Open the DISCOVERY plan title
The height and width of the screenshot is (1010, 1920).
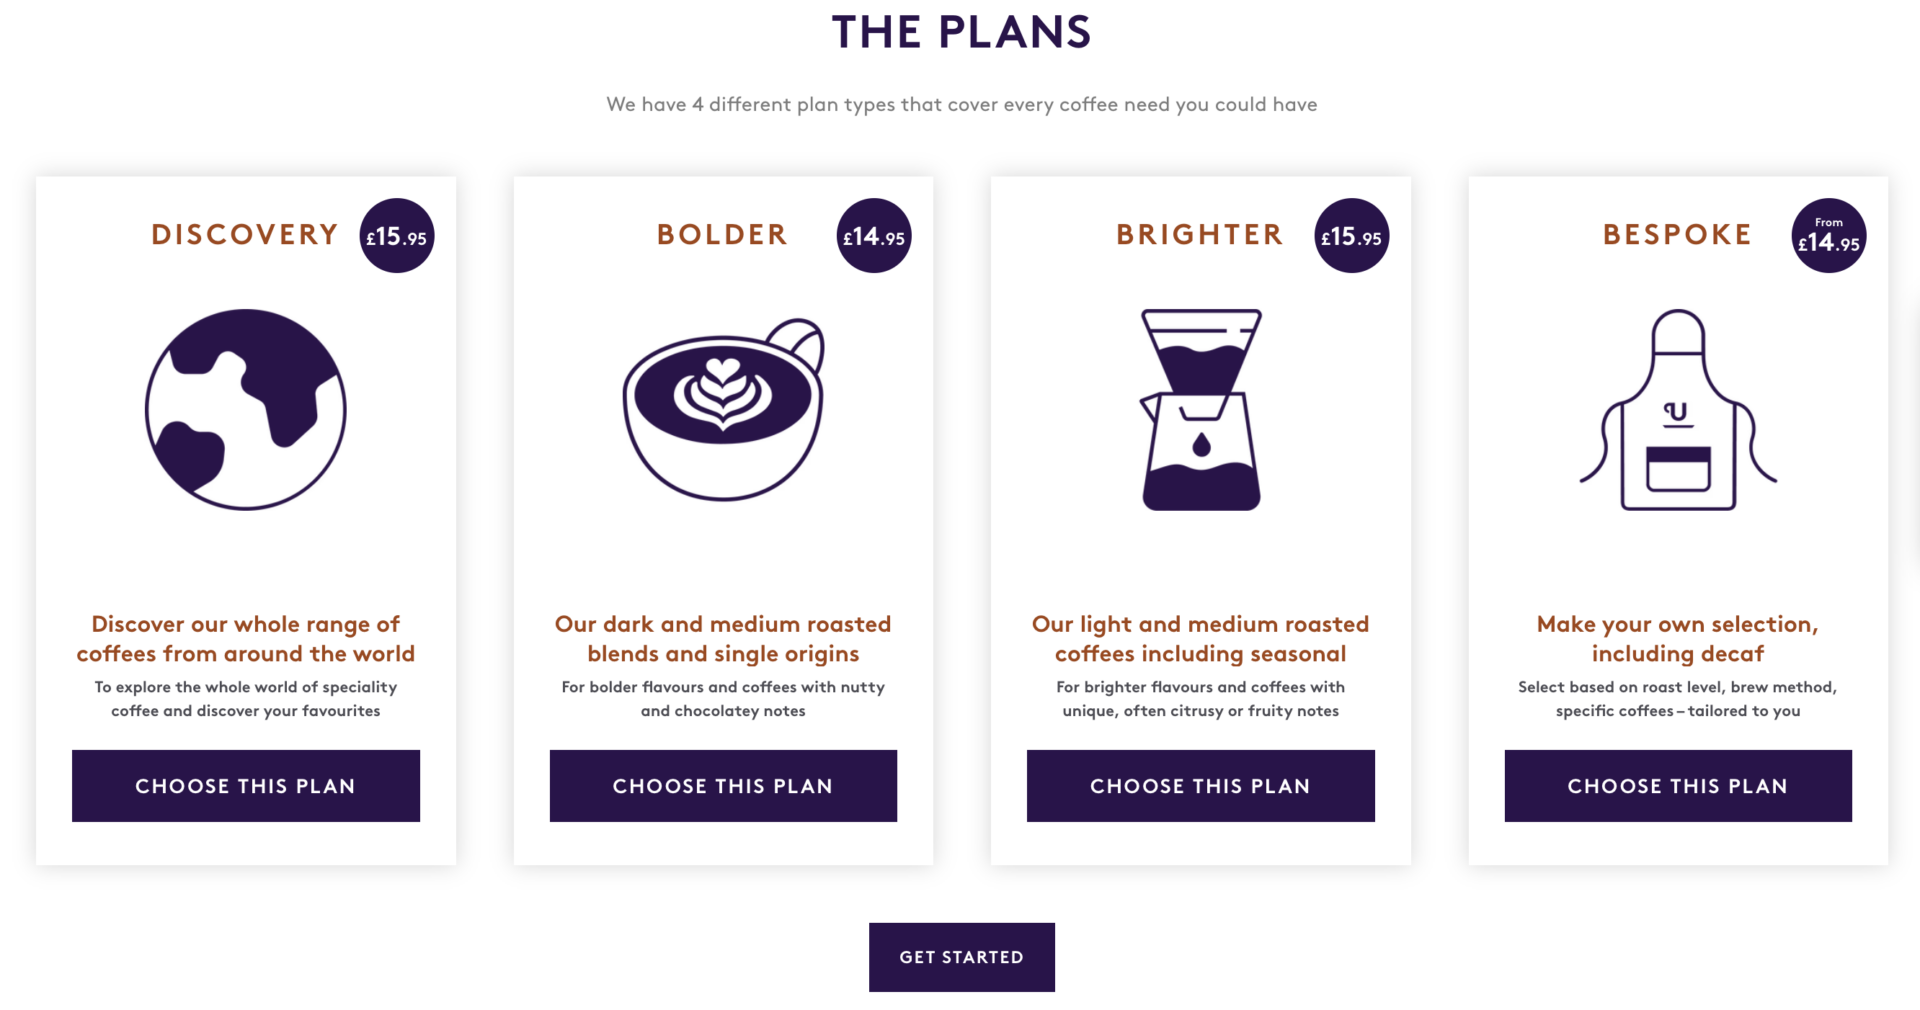[x=244, y=234]
